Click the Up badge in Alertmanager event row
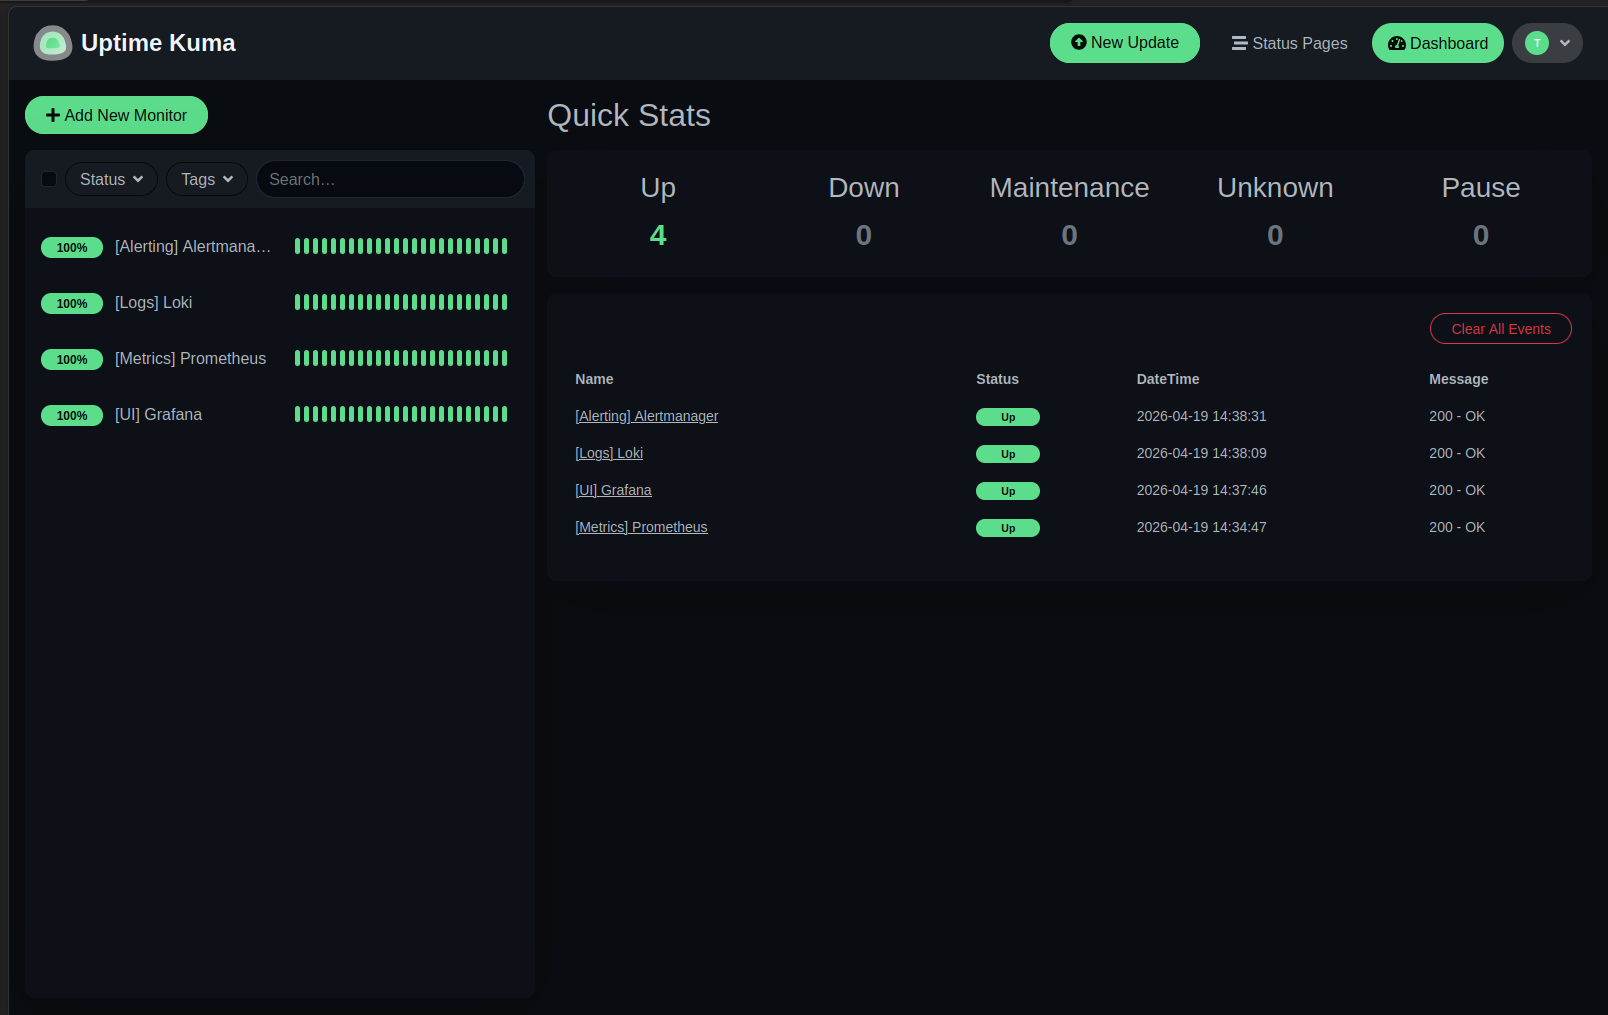This screenshot has height=1015, width=1608. [1008, 417]
